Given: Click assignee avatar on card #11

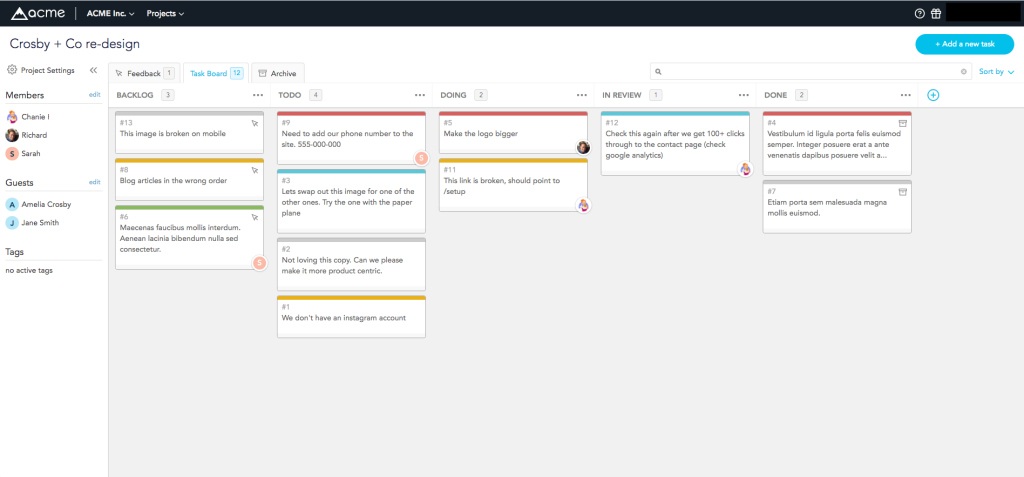Looking at the screenshot, I should click(583, 205).
